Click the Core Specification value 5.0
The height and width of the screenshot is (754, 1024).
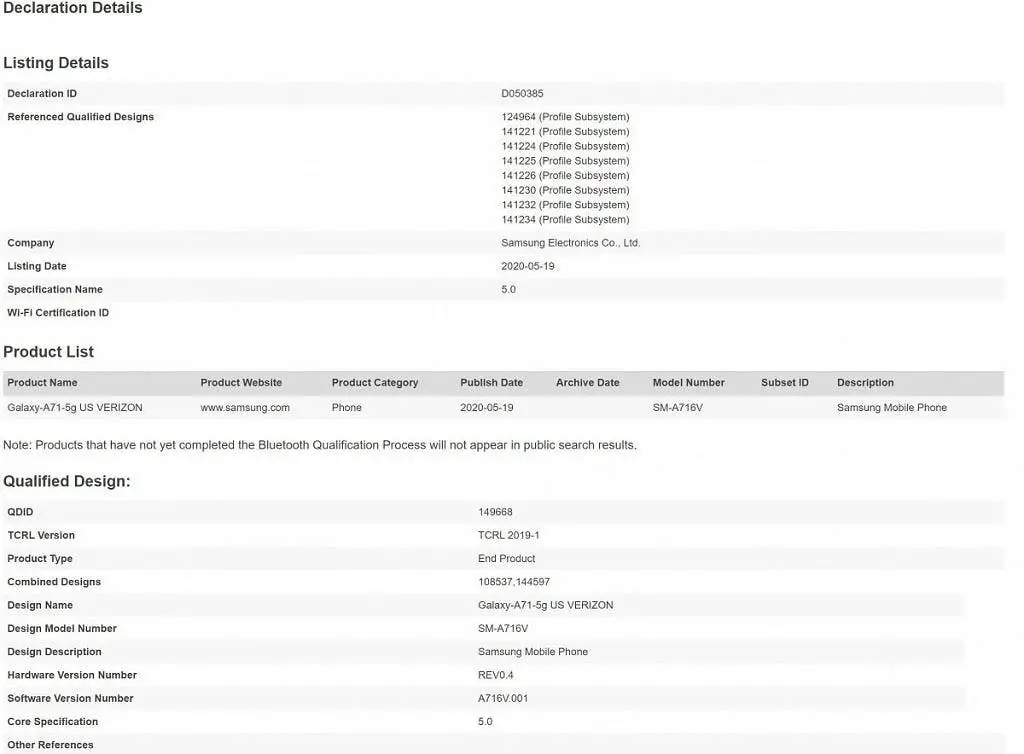click(485, 721)
